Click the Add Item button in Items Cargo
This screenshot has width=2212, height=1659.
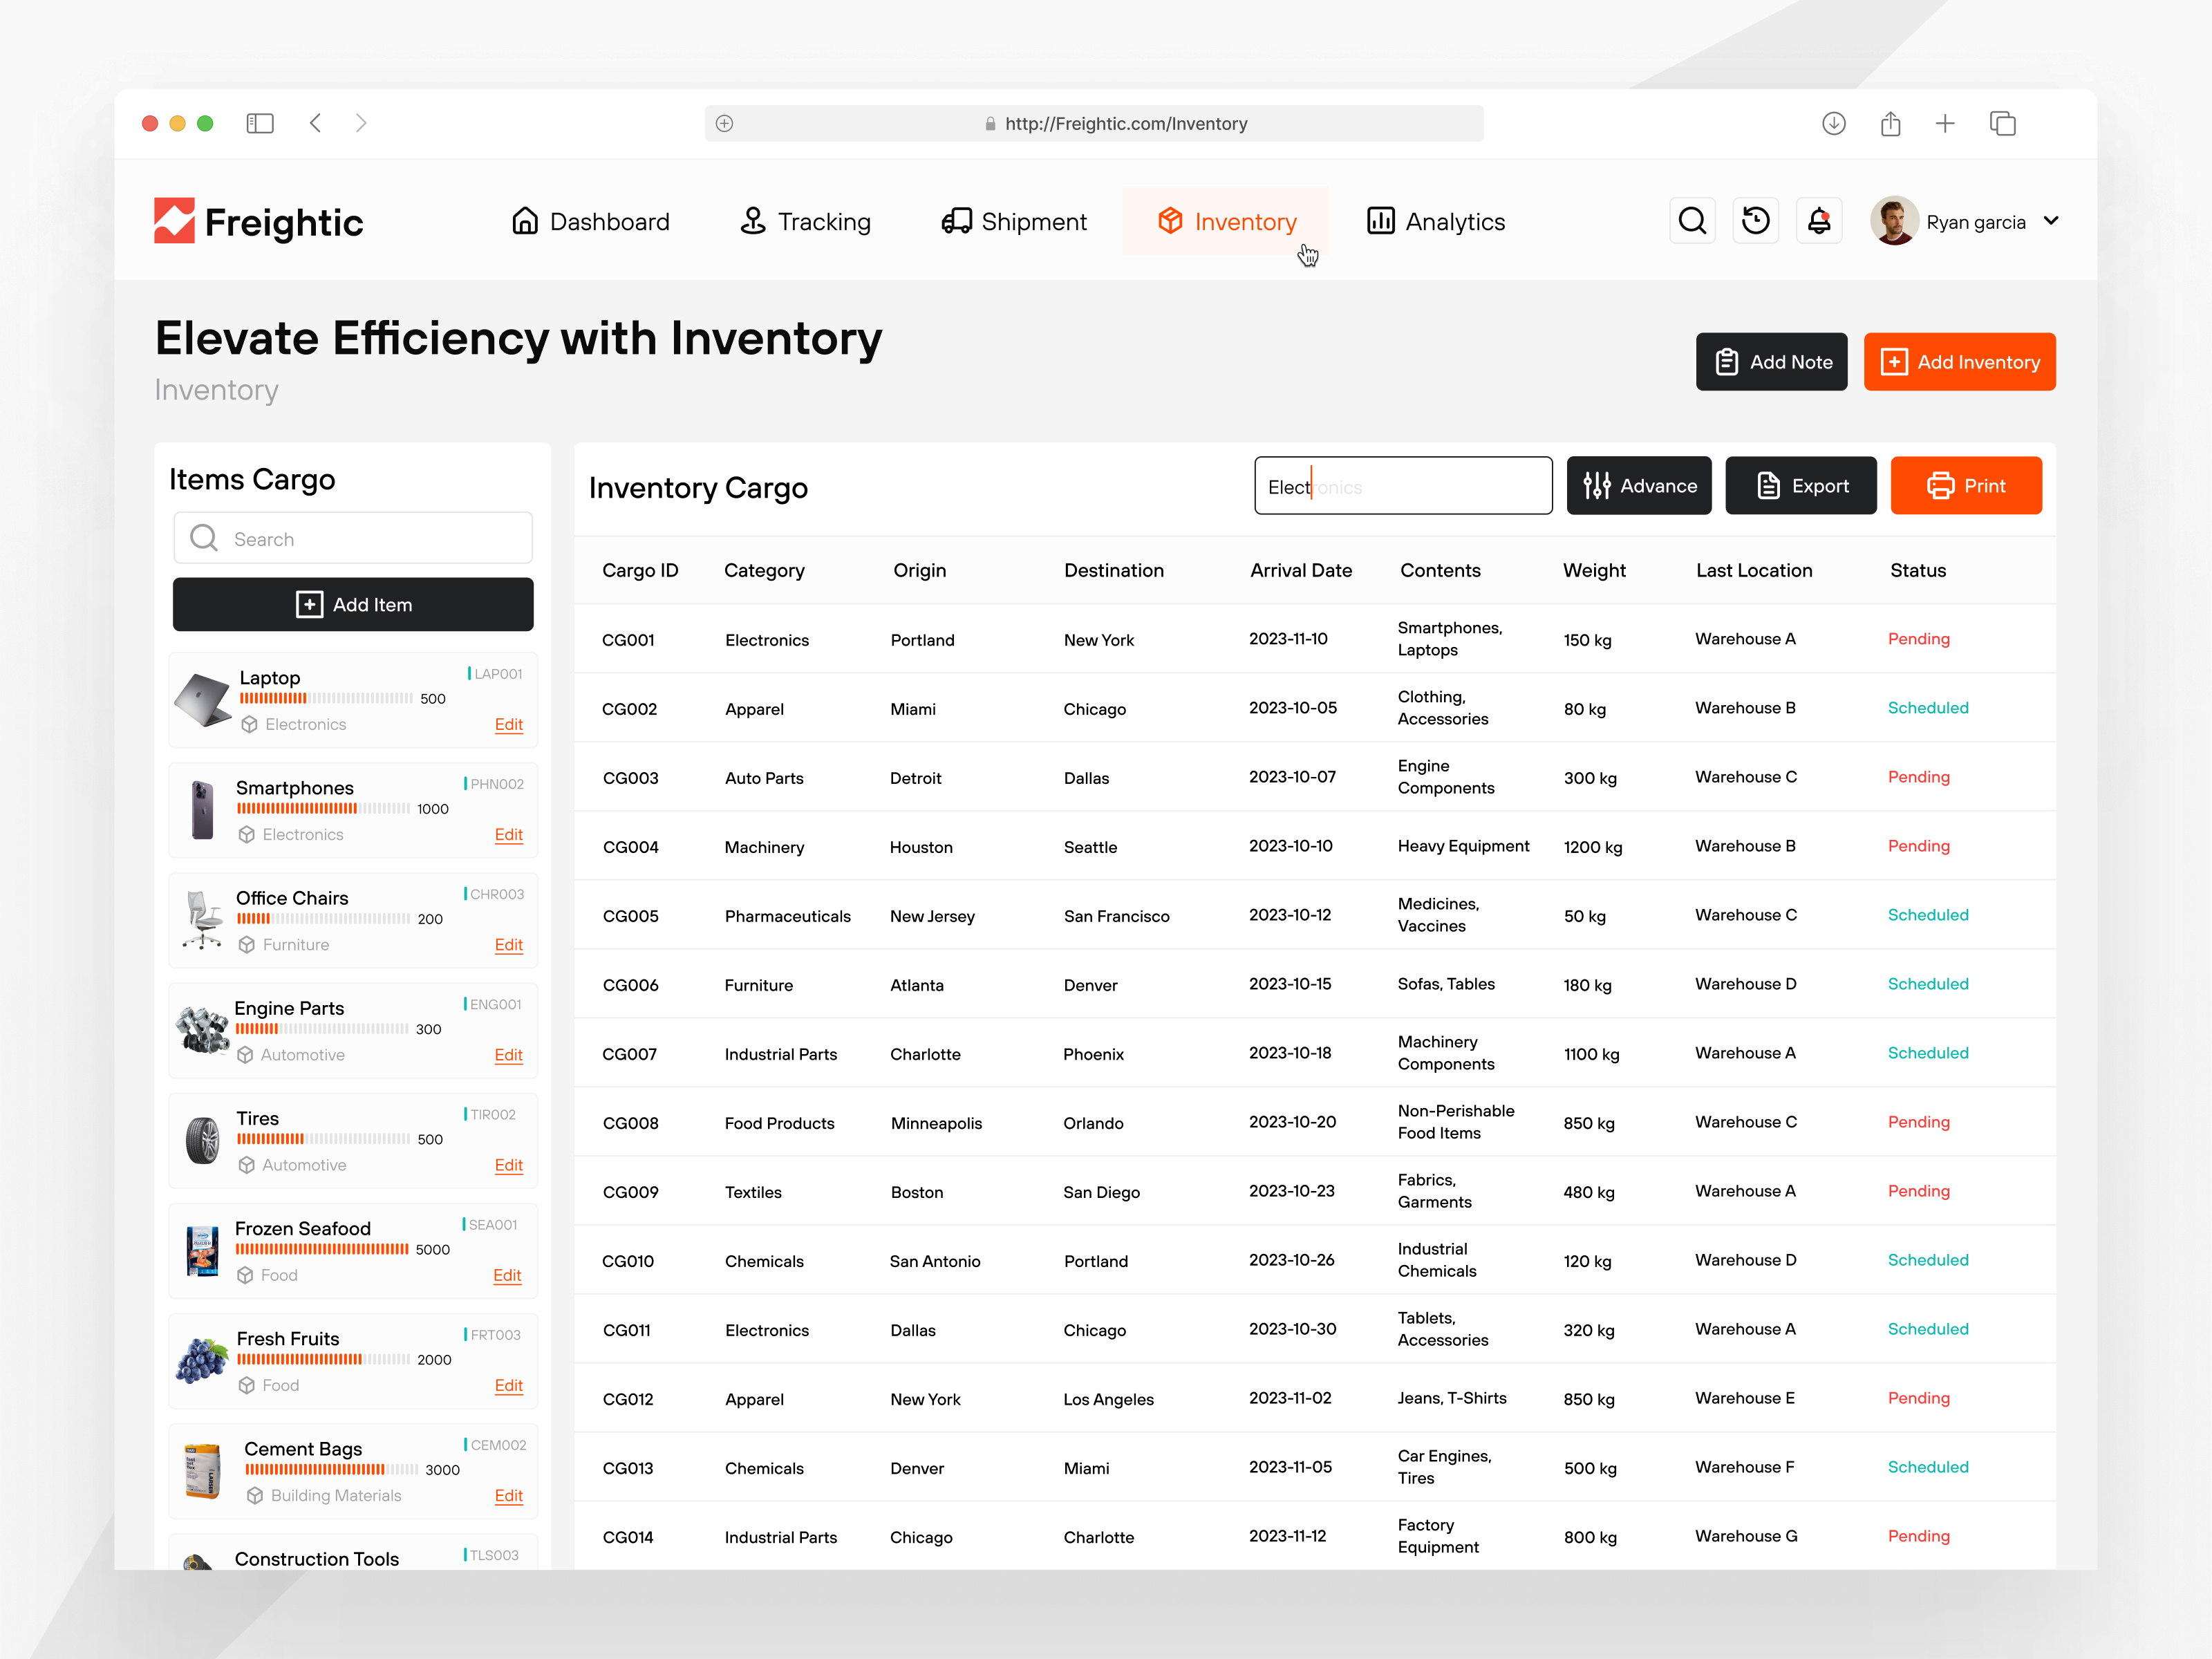353,604
